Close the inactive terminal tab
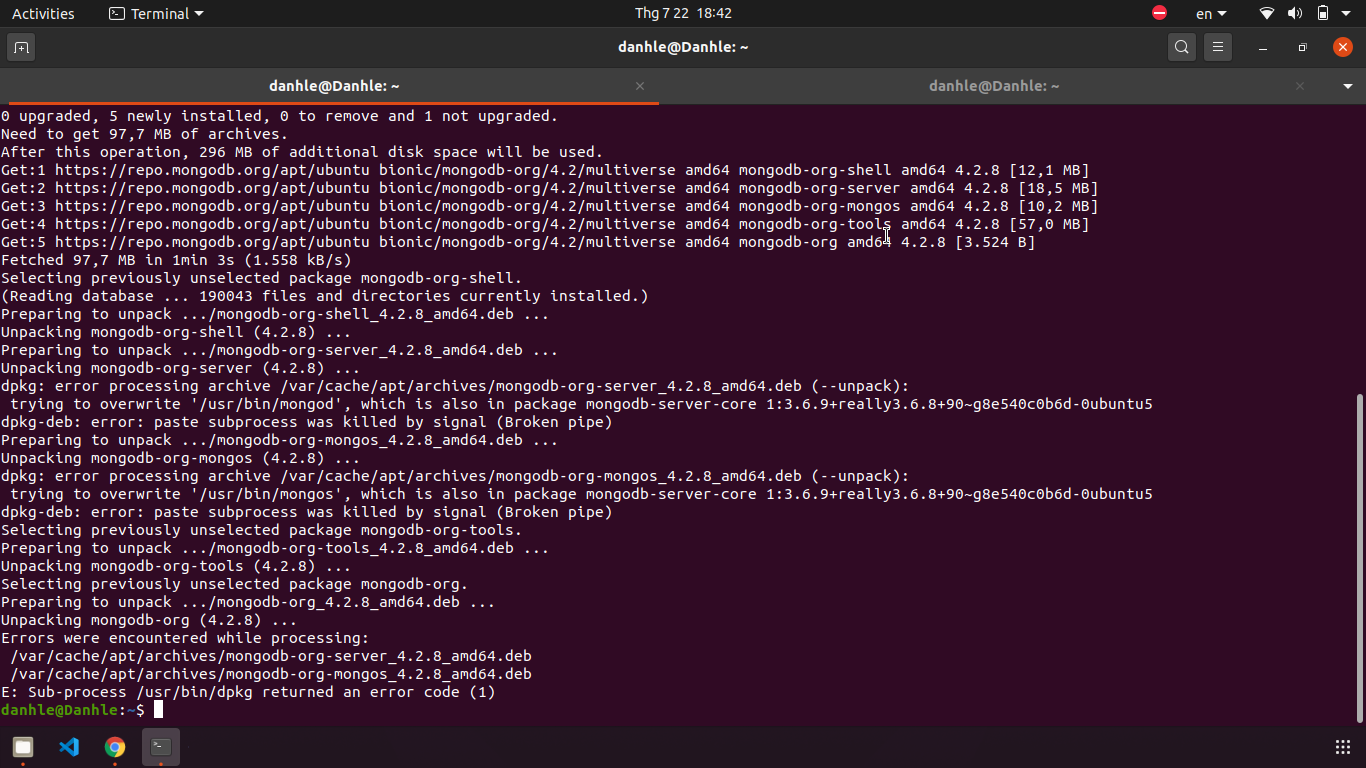1366x768 pixels. 1299,86
